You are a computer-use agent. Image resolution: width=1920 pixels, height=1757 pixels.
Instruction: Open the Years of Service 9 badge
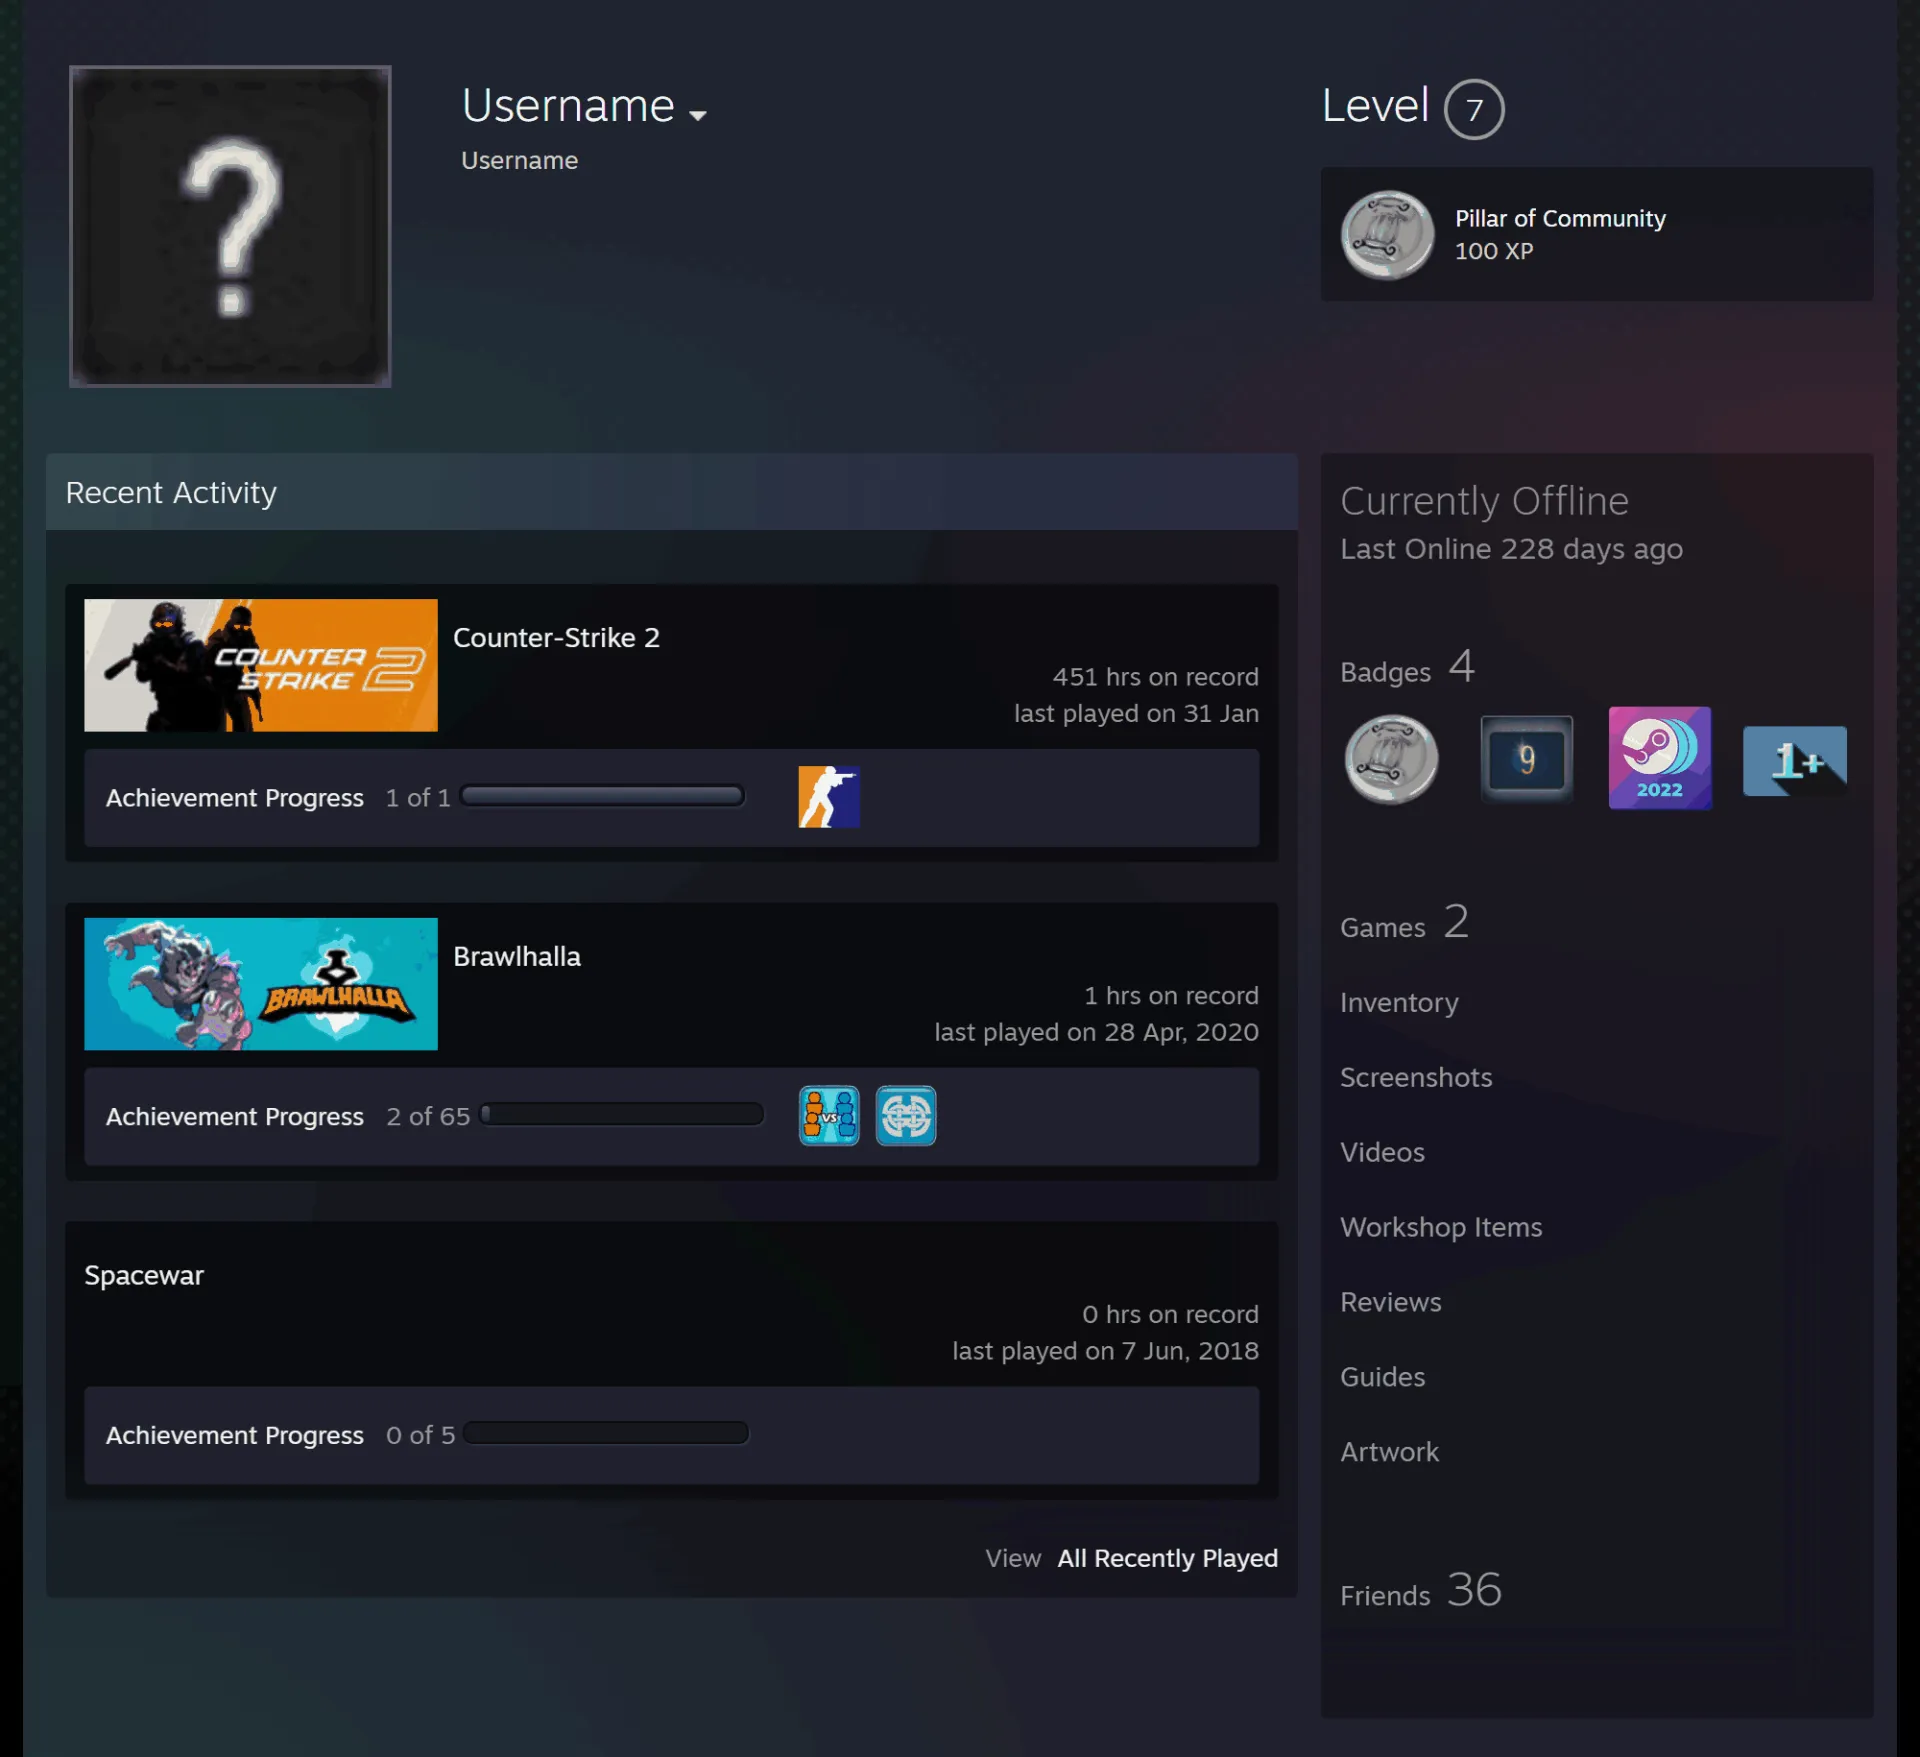(x=1526, y=759)
